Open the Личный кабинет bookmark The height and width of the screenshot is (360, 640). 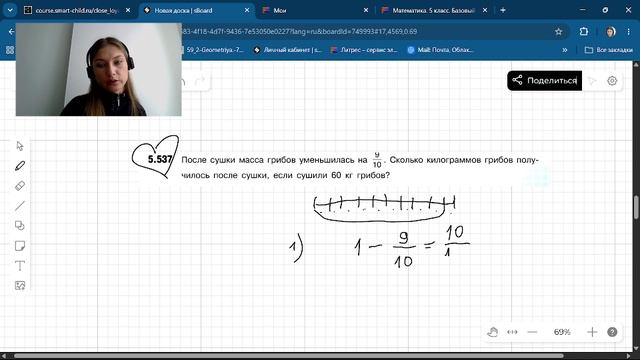coord(287,50)
